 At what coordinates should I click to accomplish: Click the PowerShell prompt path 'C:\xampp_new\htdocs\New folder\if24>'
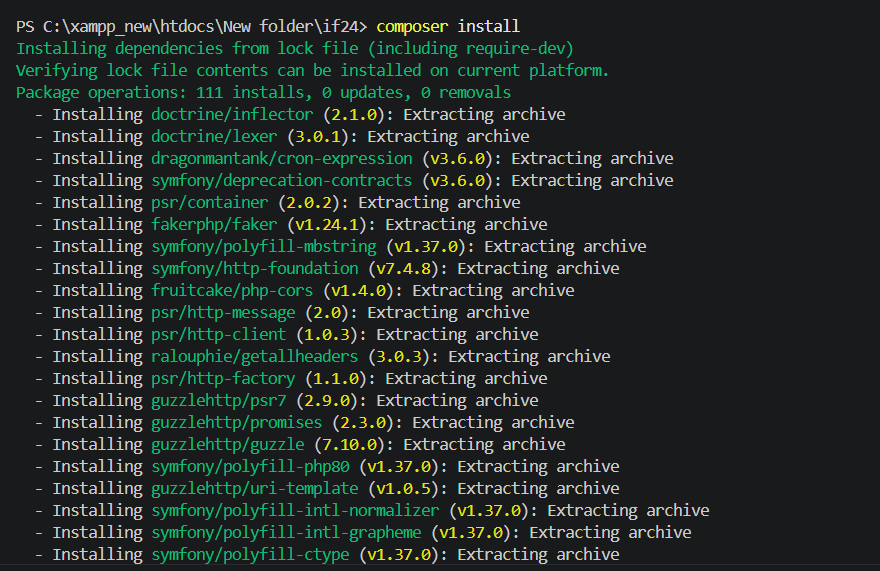pos(205,26)
